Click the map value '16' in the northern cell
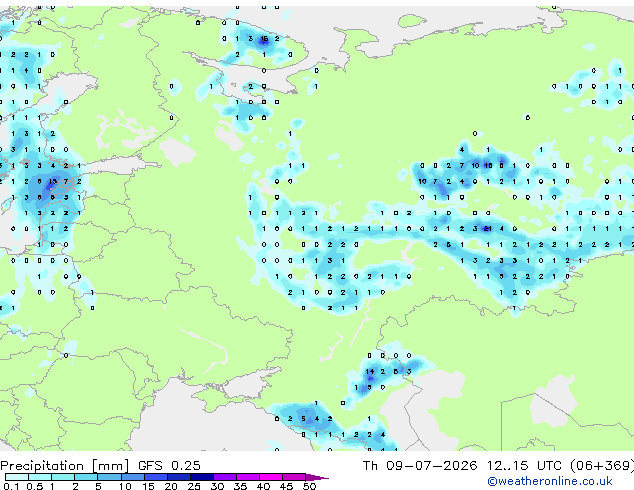This screenshot has width=634, height=490. click(264, 39)
